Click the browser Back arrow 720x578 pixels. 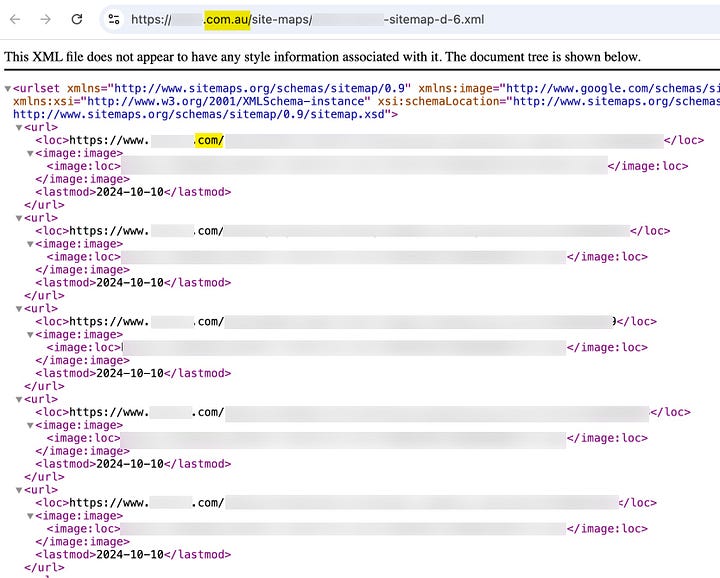click(x=15, y=19)
